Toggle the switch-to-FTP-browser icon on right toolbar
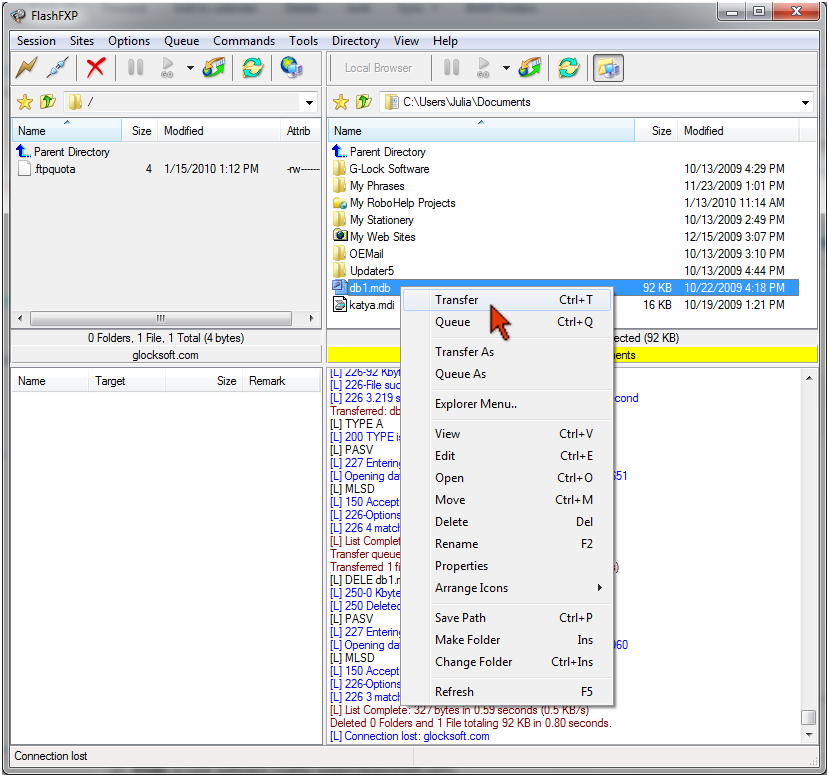This screenshot has width=829, height=777. click(606, 68)
